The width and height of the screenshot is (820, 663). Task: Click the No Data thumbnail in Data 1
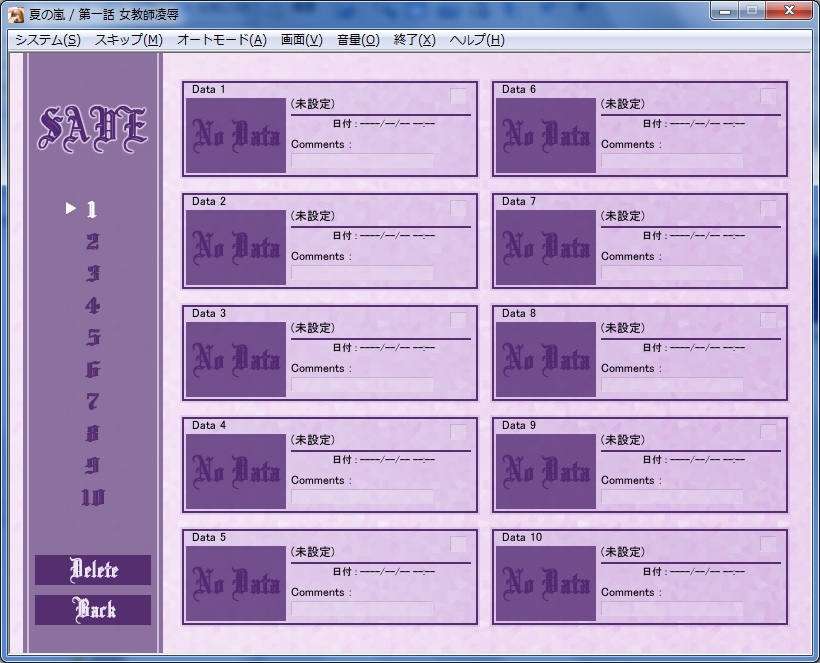[x=236, y=135]
